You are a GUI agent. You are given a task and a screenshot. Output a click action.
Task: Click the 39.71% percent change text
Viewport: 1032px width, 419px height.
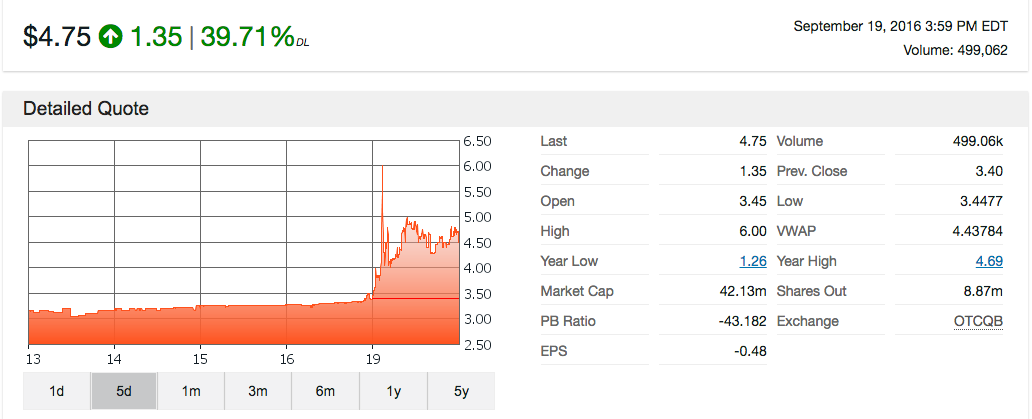(x=247, y=37)
